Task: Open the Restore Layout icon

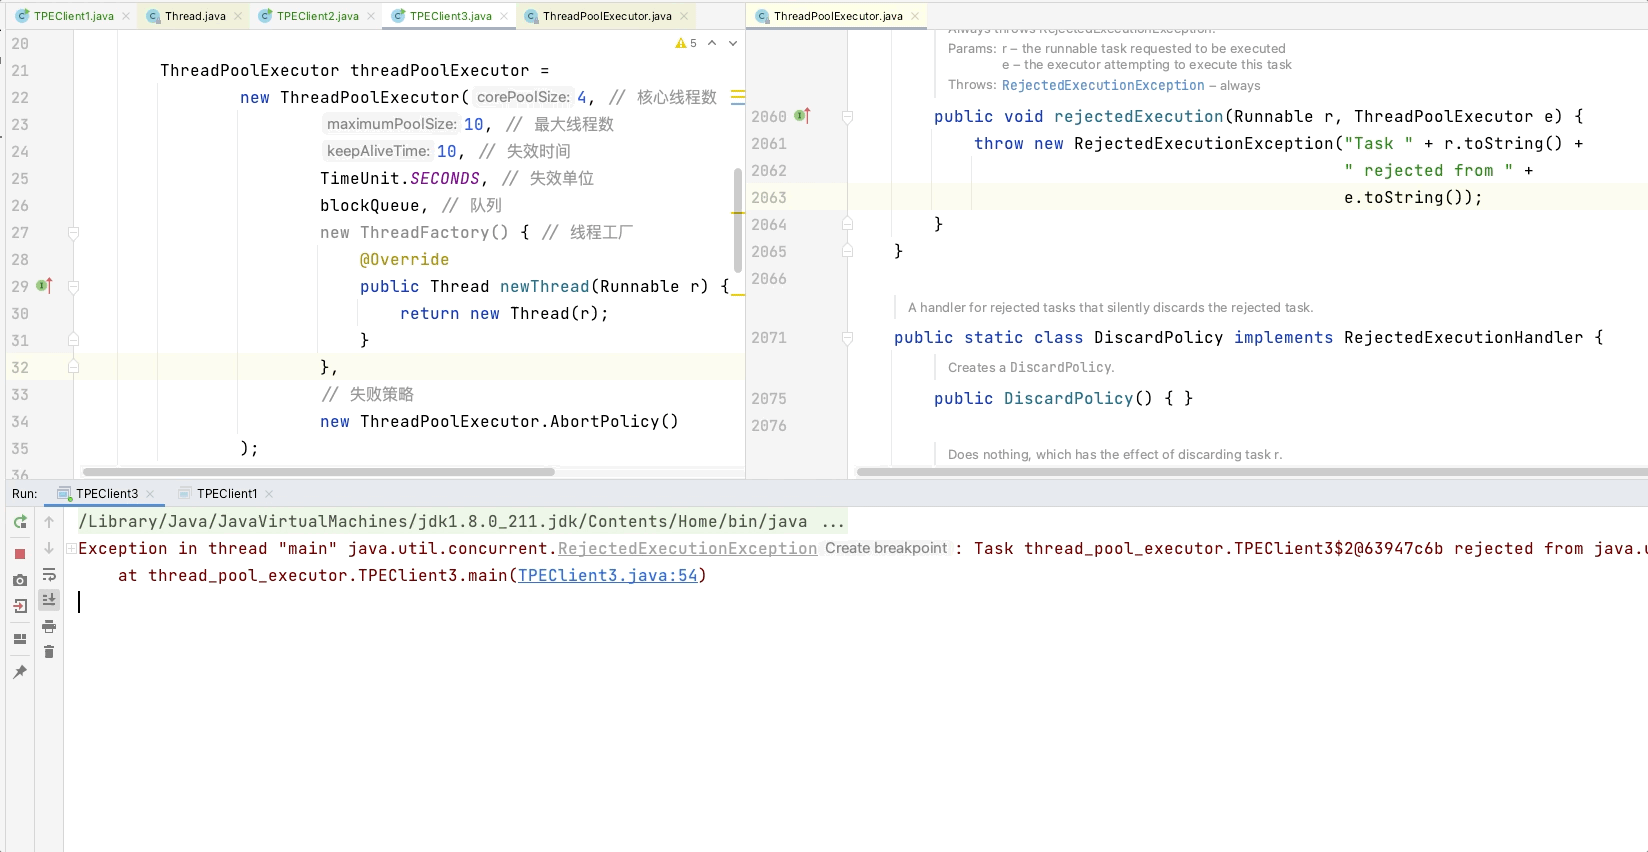Action: pyautogui.click(x=20, y=639)
